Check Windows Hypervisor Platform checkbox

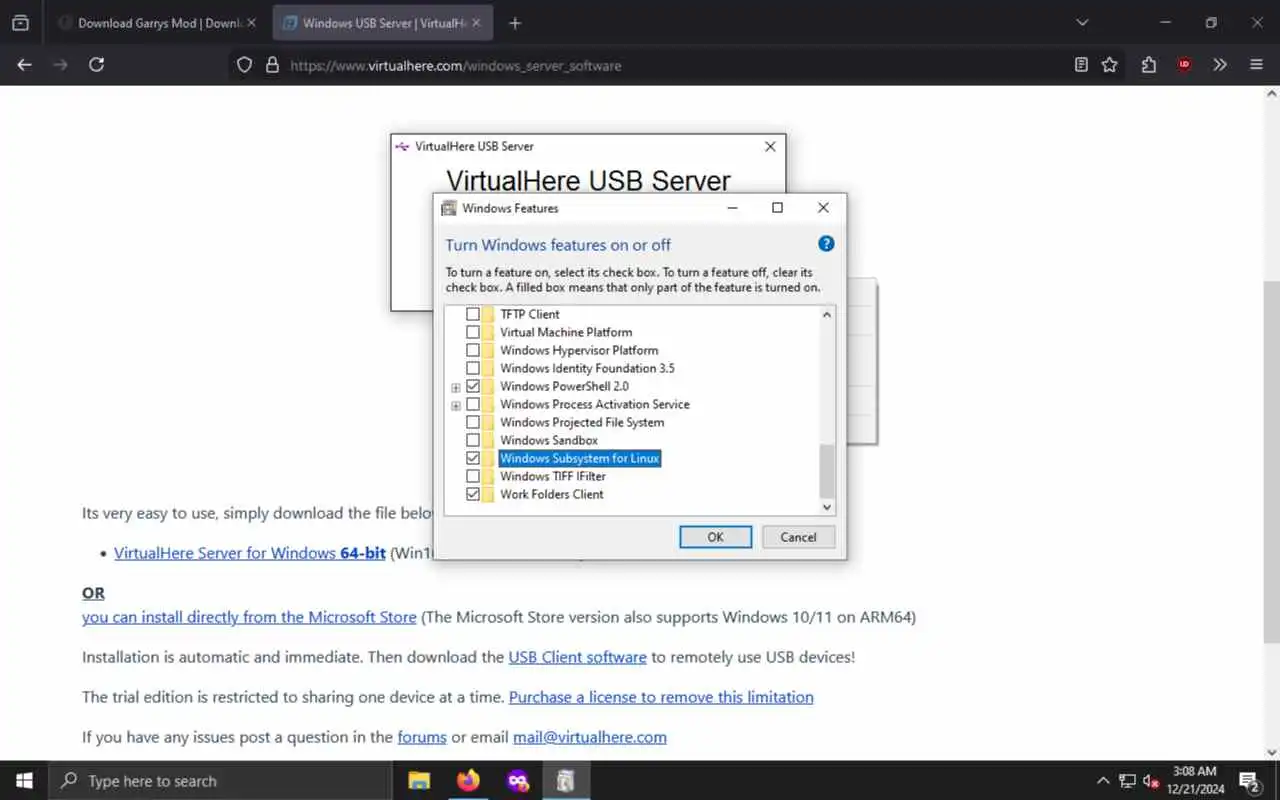473,350
